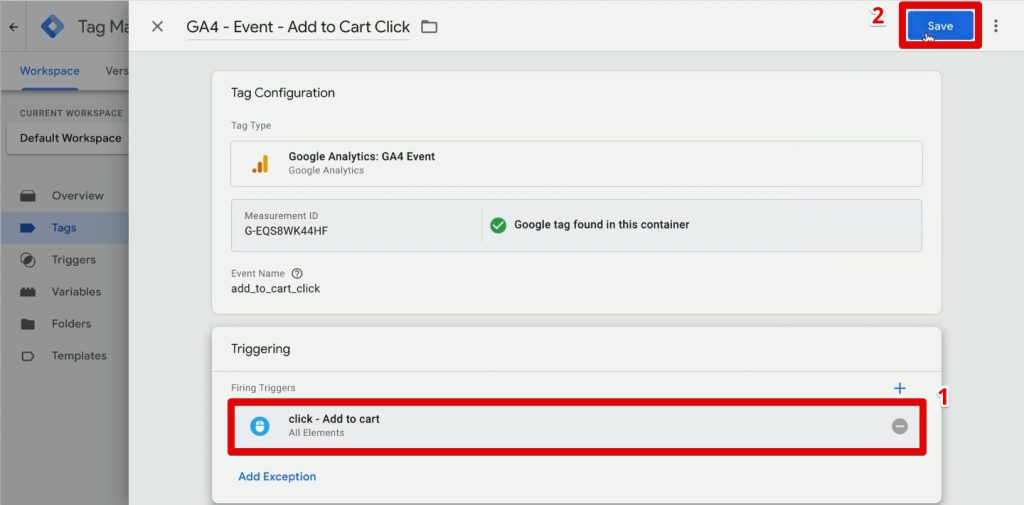Edit the tag name GA4 - Event - Add to Cart Click
1024x505 pixels.
[298, 27]
